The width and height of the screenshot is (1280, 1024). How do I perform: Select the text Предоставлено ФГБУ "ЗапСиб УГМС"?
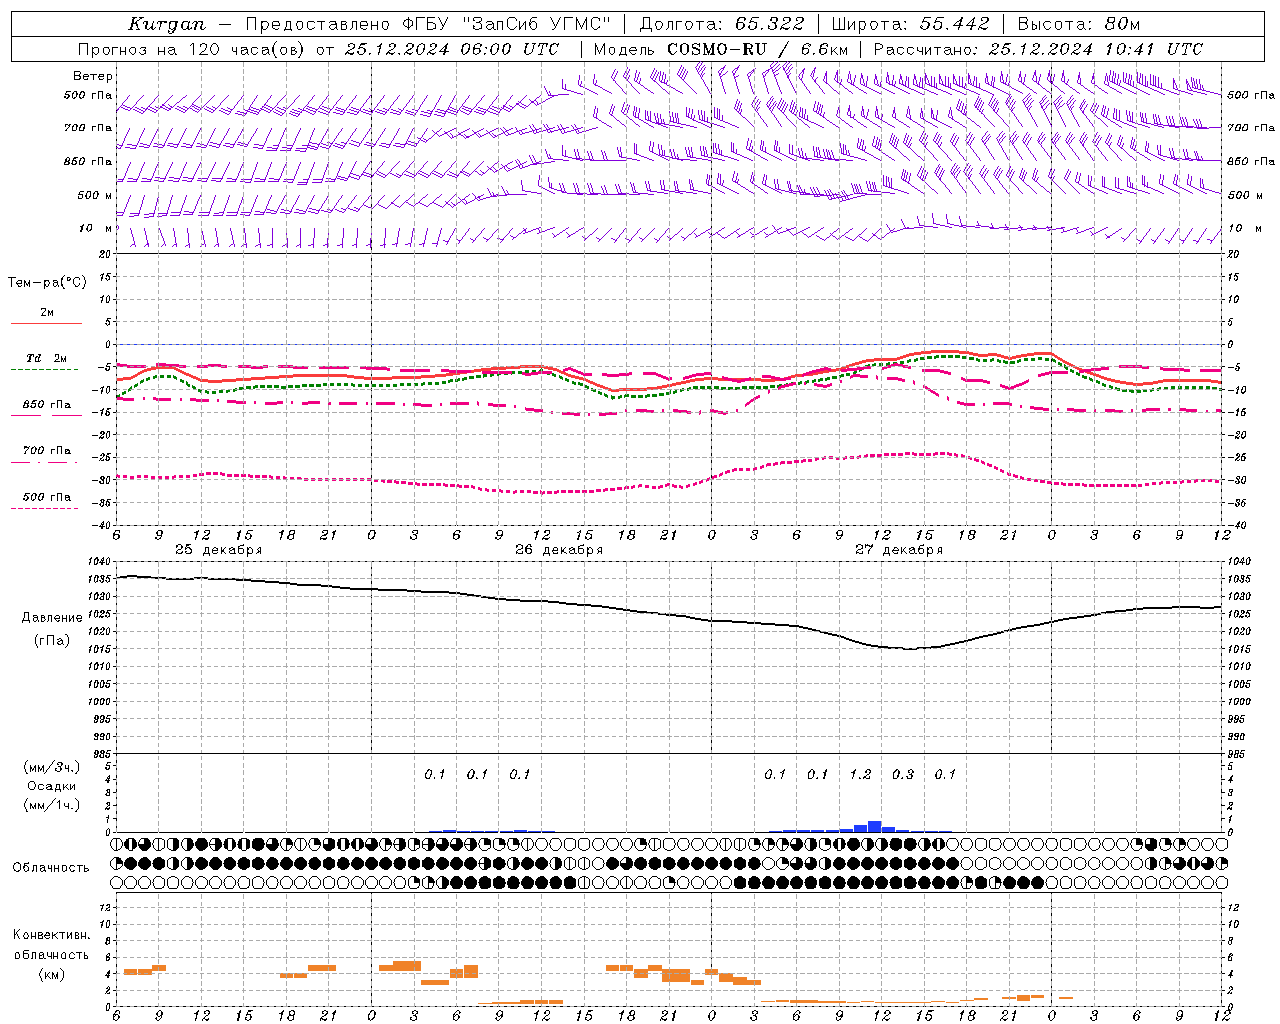point(428,24)
